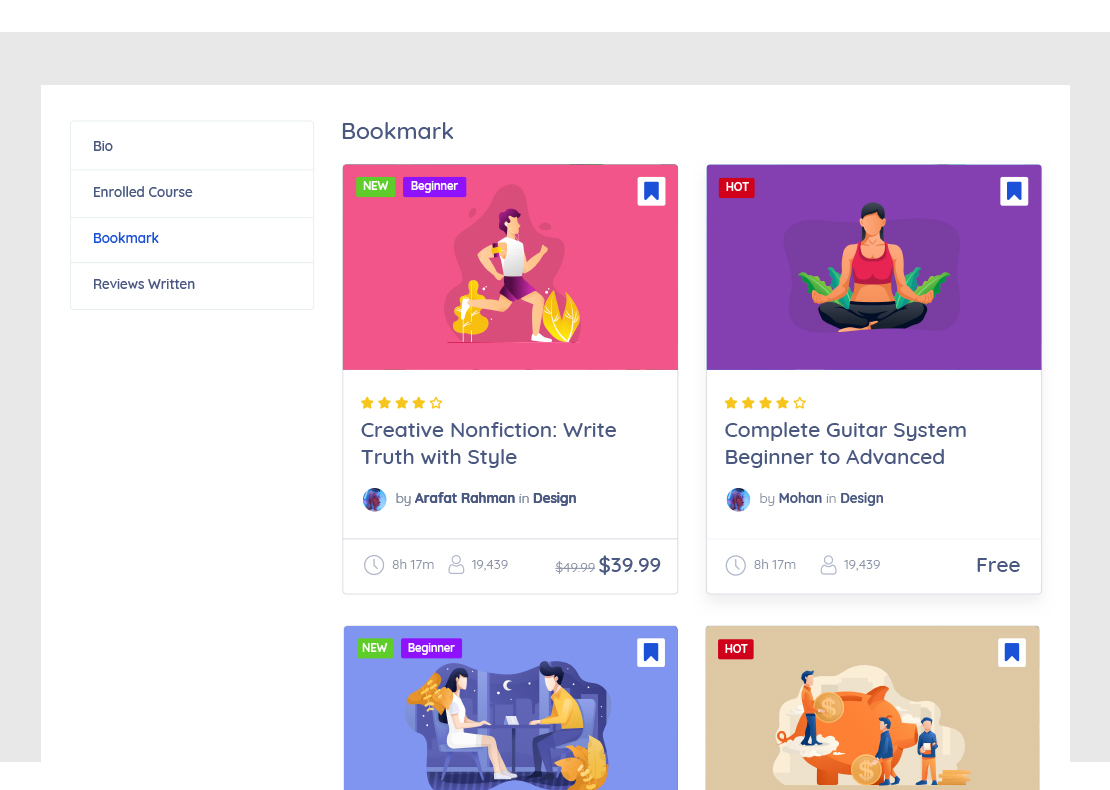The image size is (1110, 790).
Task: Remove bookmark on blue meeting illustration course
Action: (651, 653)
